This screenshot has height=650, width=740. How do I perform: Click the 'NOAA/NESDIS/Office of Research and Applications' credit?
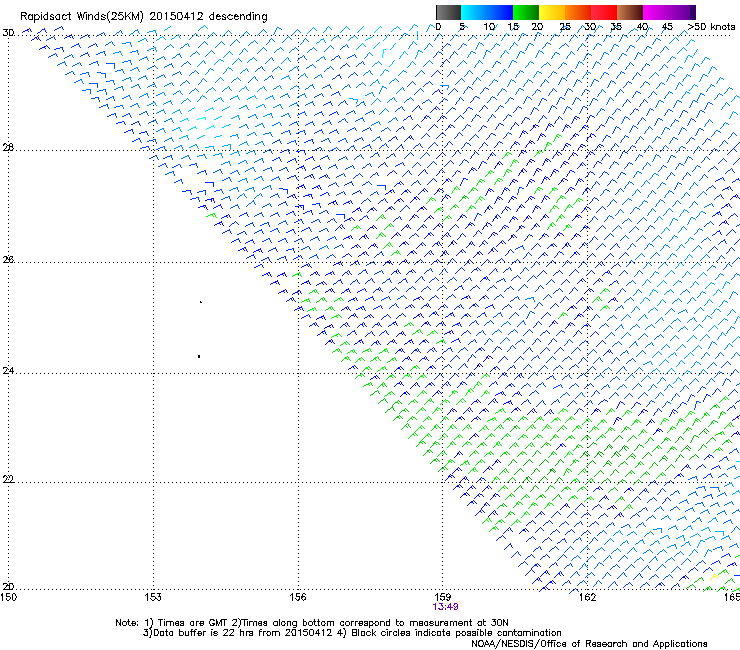point(589,644)
